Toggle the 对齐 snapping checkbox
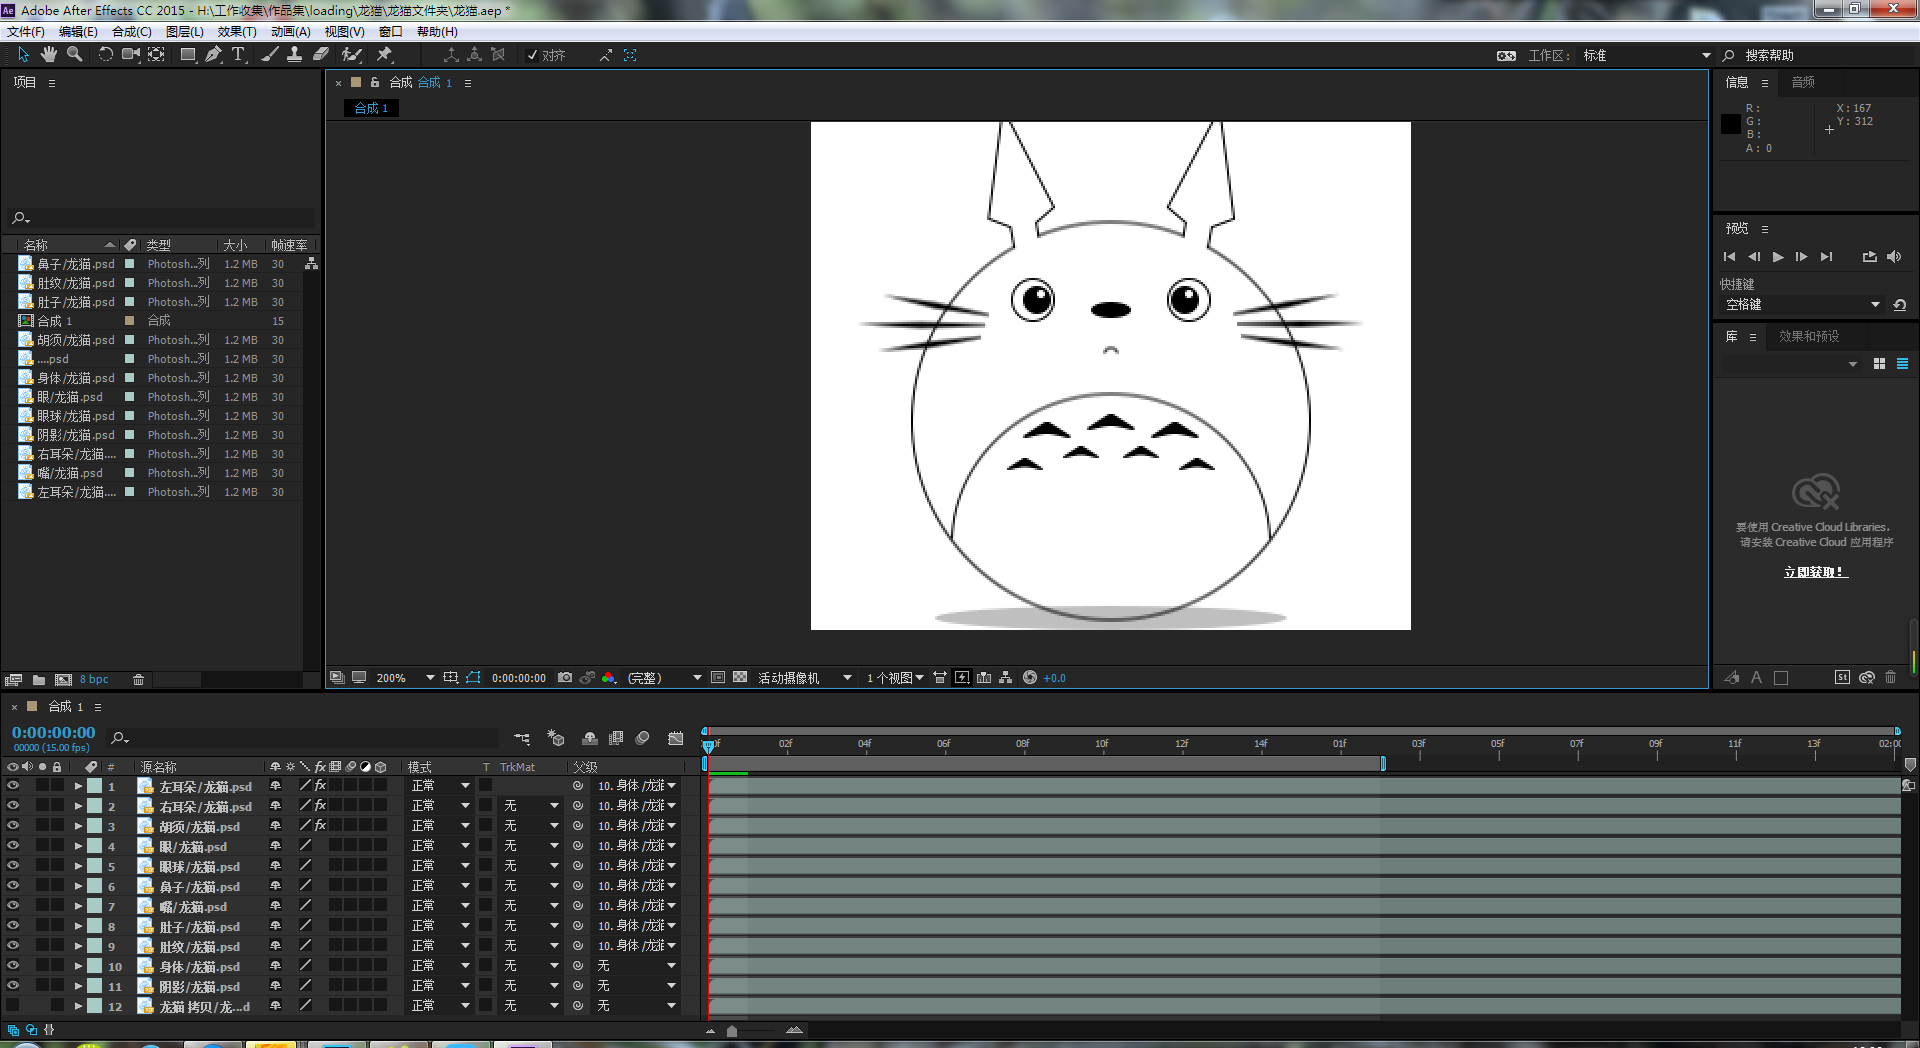This screenshot has width=1920, height=1048. [533, 55]
